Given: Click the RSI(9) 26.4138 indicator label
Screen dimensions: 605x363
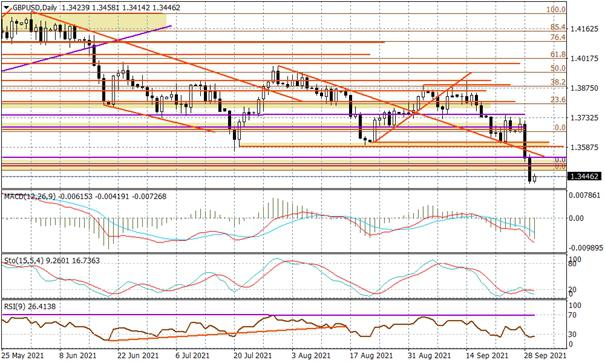Looking at the screenshot, I should click(30, 307).
